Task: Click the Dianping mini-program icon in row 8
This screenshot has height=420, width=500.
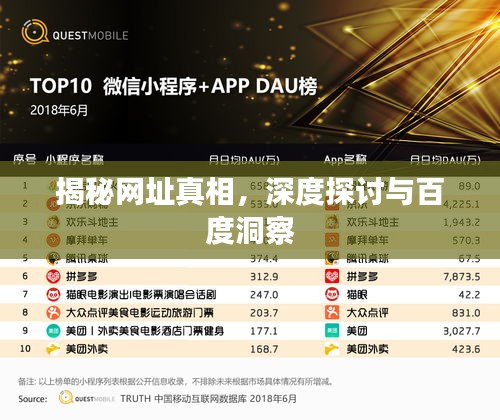Action: coord(53,313)
